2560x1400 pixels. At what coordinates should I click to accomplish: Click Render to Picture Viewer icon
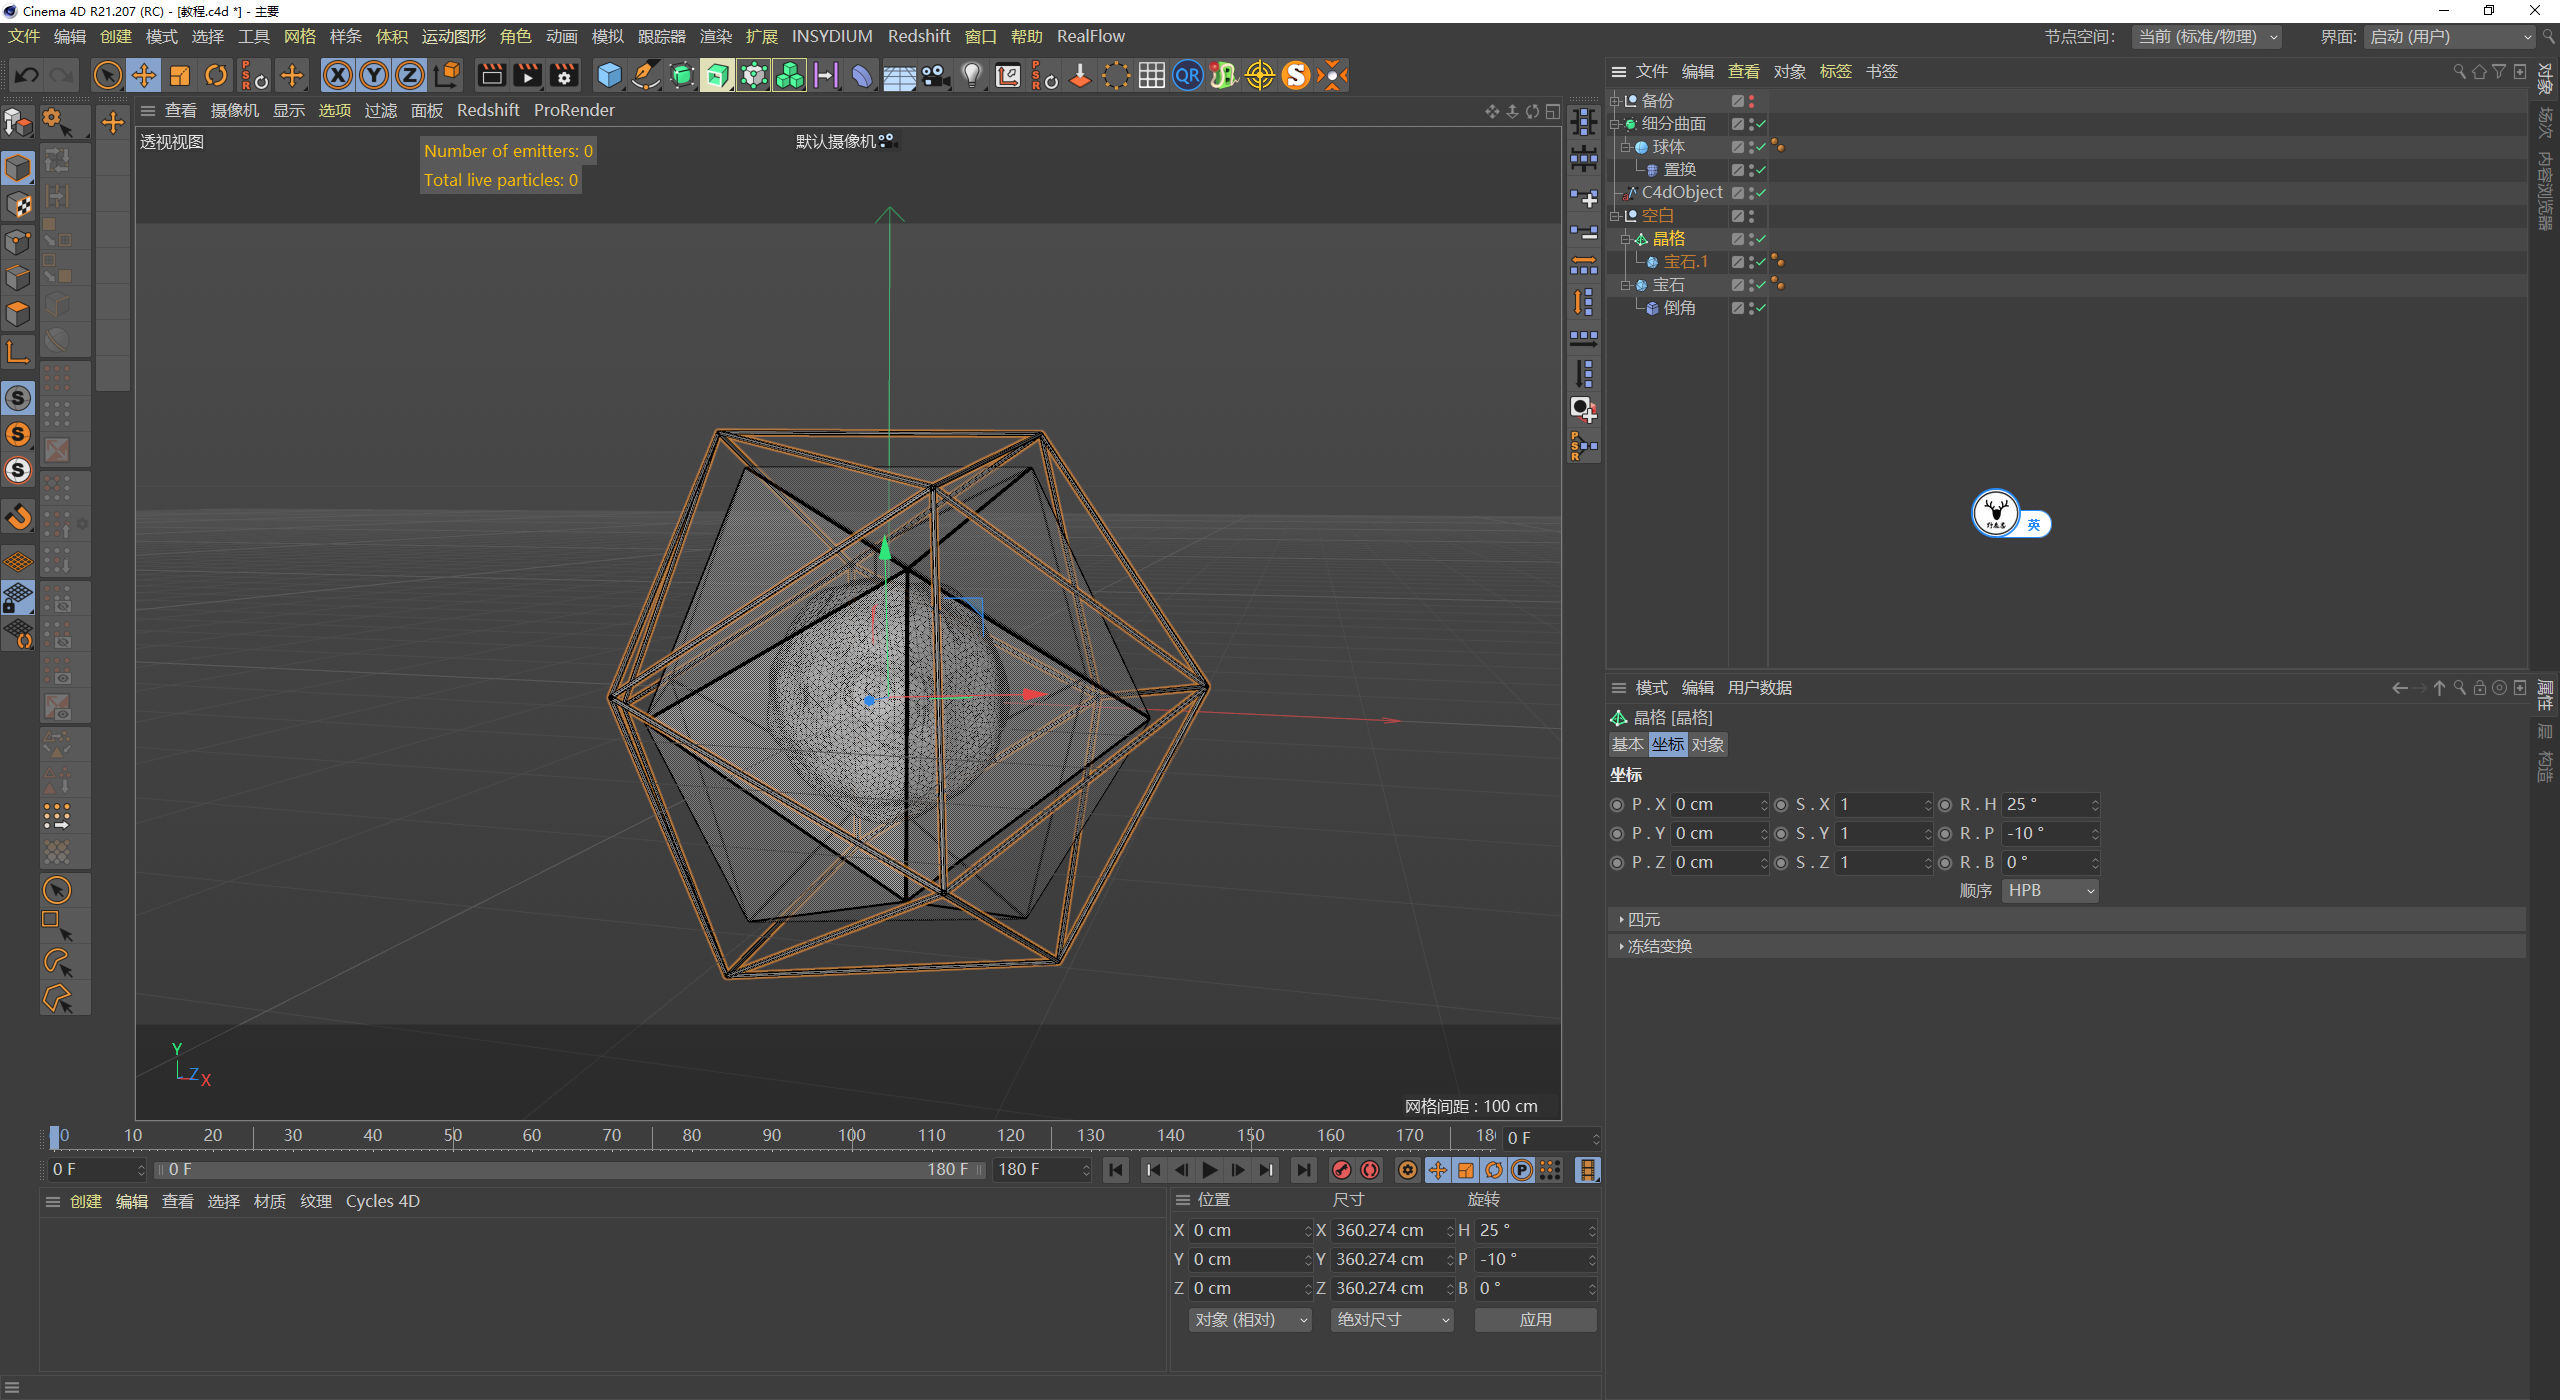(x=528, y=75)
